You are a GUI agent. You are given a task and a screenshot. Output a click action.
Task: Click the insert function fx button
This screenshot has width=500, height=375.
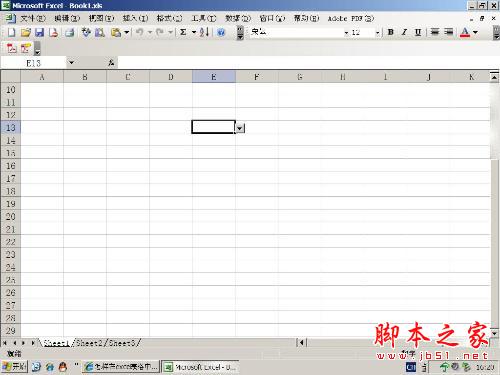click(x=111, y=63)
